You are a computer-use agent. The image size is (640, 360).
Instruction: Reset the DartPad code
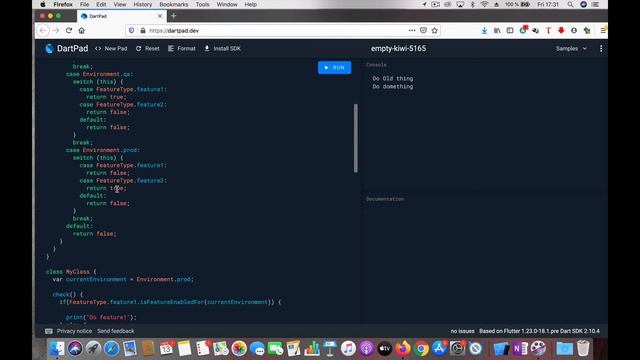point(147,49)
